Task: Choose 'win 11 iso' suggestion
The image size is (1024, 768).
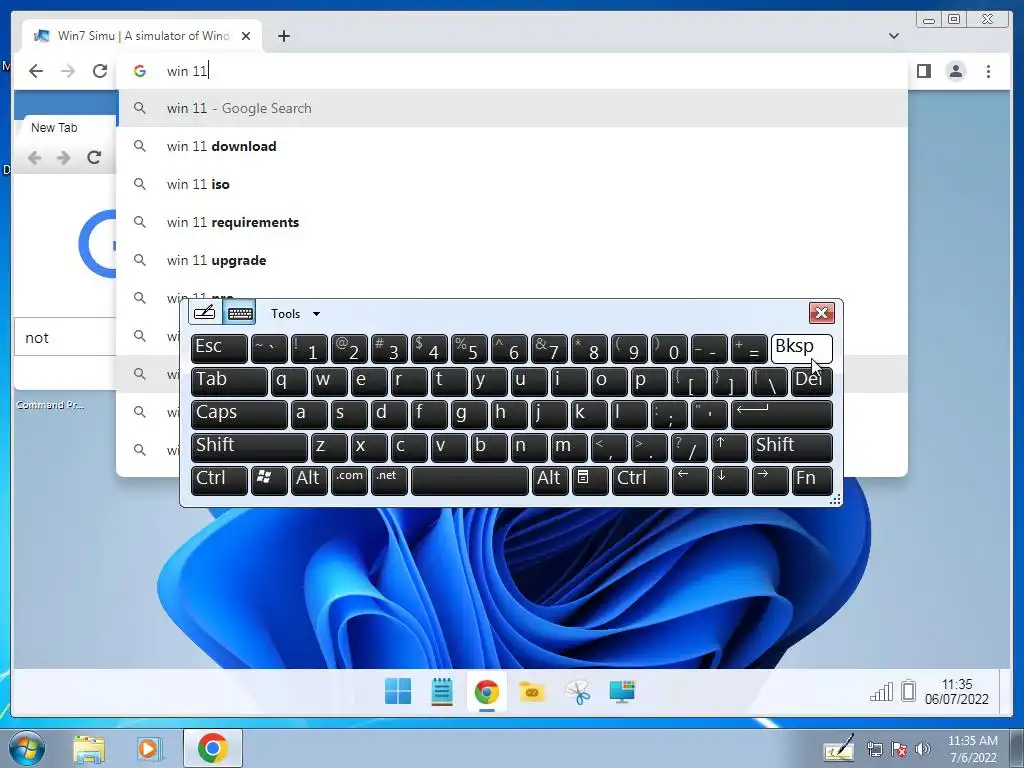Action: [x=513, y=184]
